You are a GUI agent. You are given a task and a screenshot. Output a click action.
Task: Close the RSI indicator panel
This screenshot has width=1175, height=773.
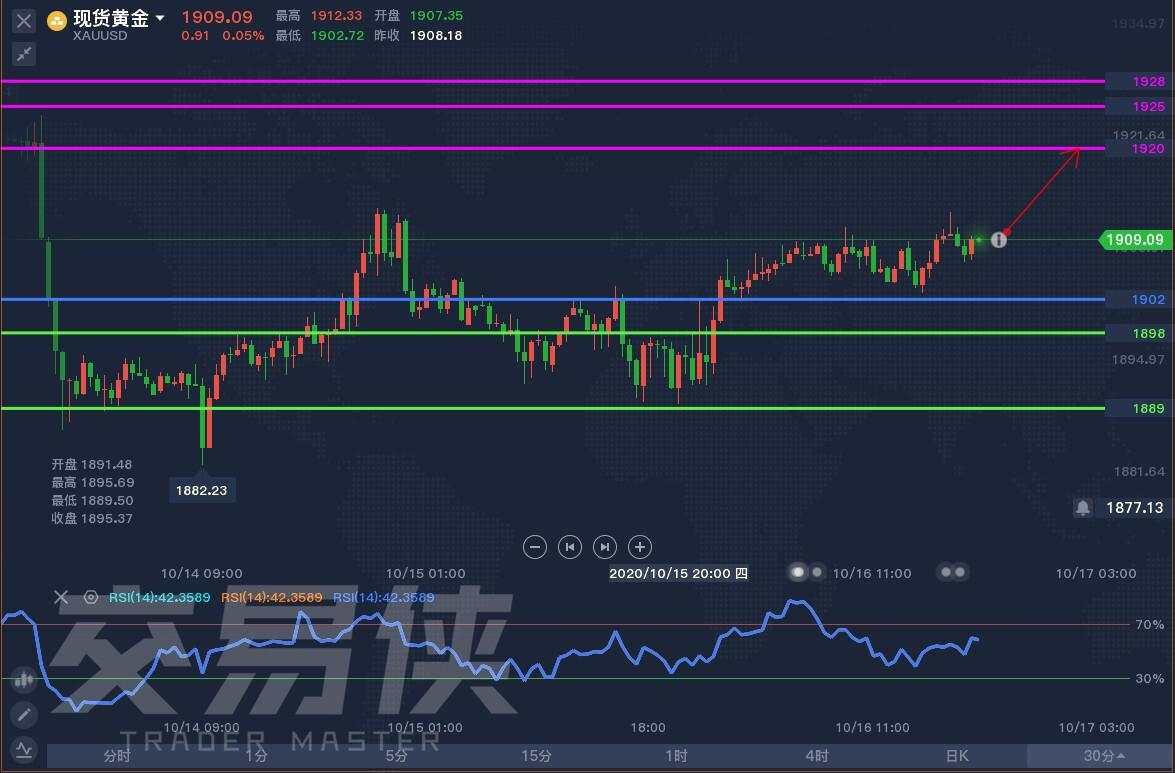click(x=61, y=597)
